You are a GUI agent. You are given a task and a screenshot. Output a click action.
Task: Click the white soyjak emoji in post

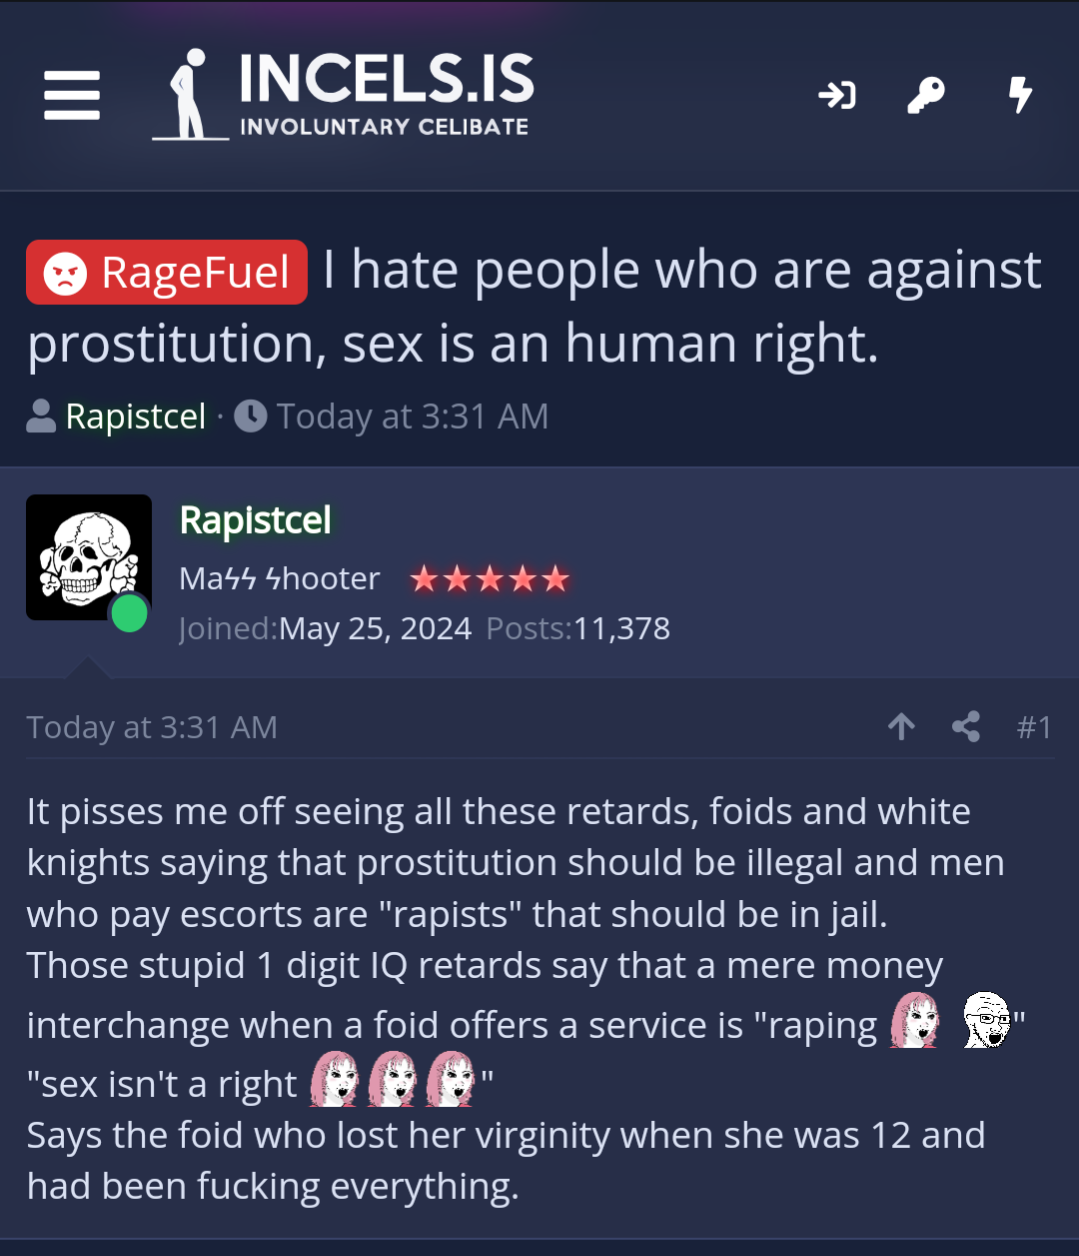click(x=987, y=1020)
